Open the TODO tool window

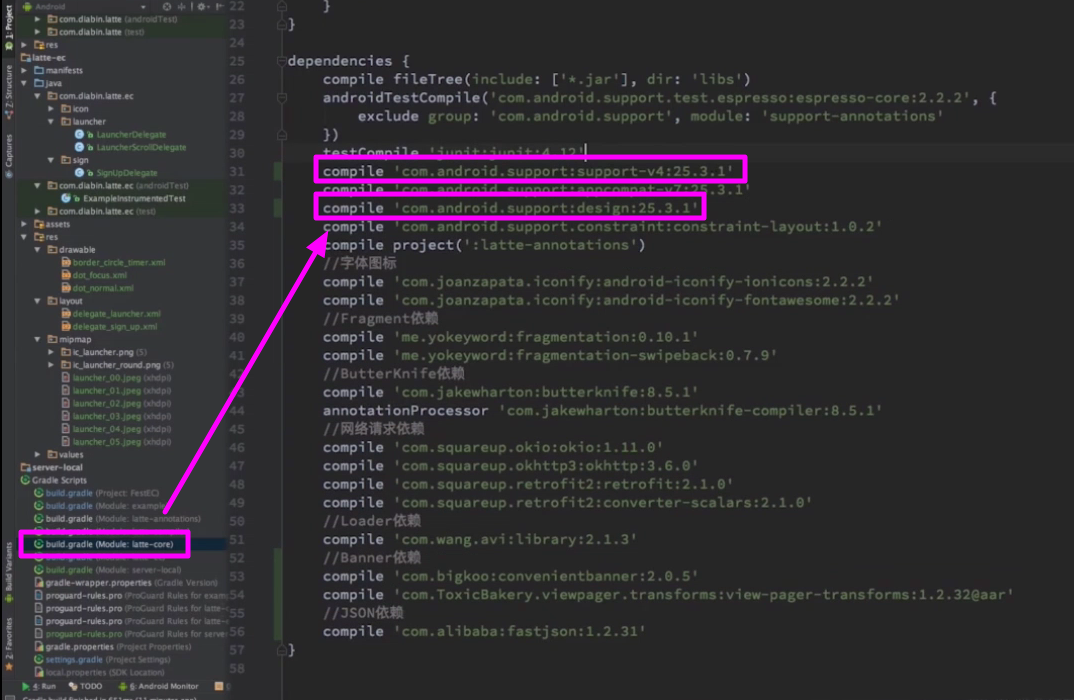click(86, 686)
